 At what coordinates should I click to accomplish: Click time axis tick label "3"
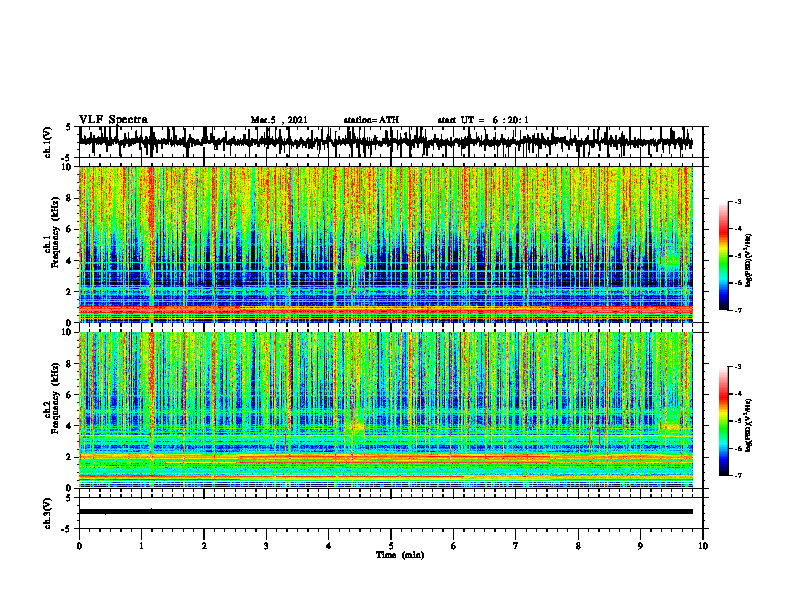[x=266, y=546]
